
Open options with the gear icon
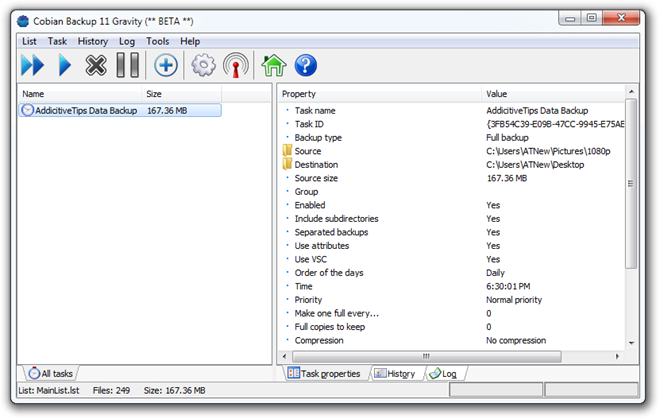pos(203,65)
